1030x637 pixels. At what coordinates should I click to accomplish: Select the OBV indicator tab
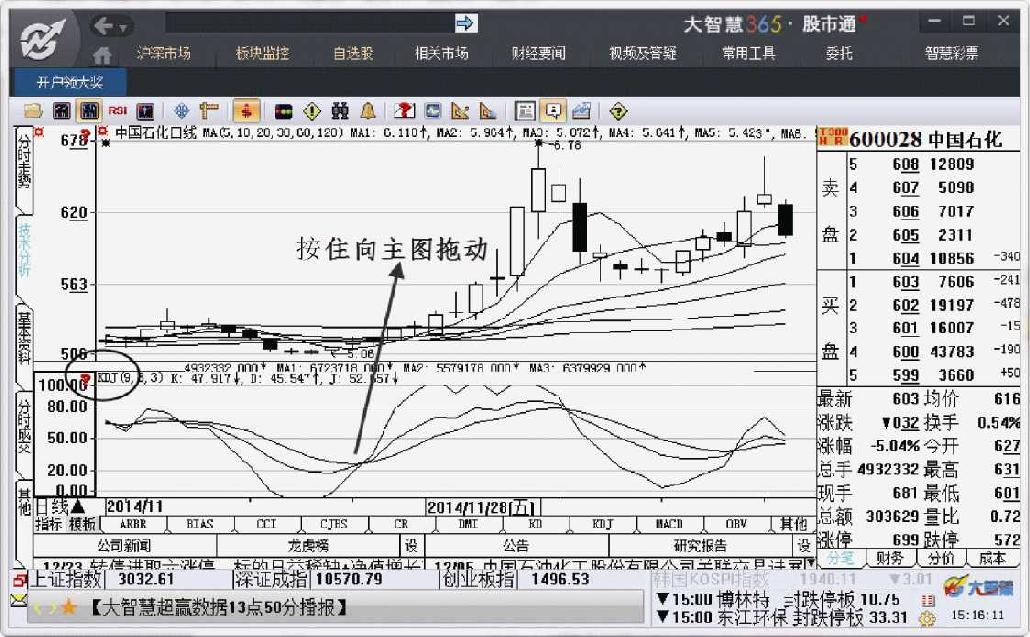(736, 524)
